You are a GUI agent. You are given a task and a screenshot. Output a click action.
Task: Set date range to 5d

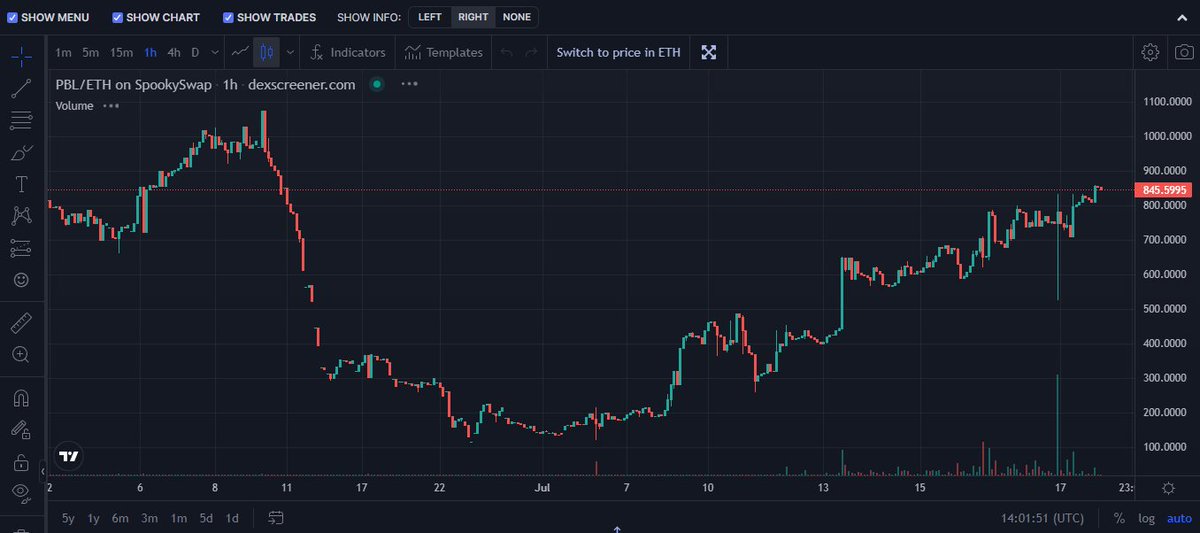tap(205, 518)
